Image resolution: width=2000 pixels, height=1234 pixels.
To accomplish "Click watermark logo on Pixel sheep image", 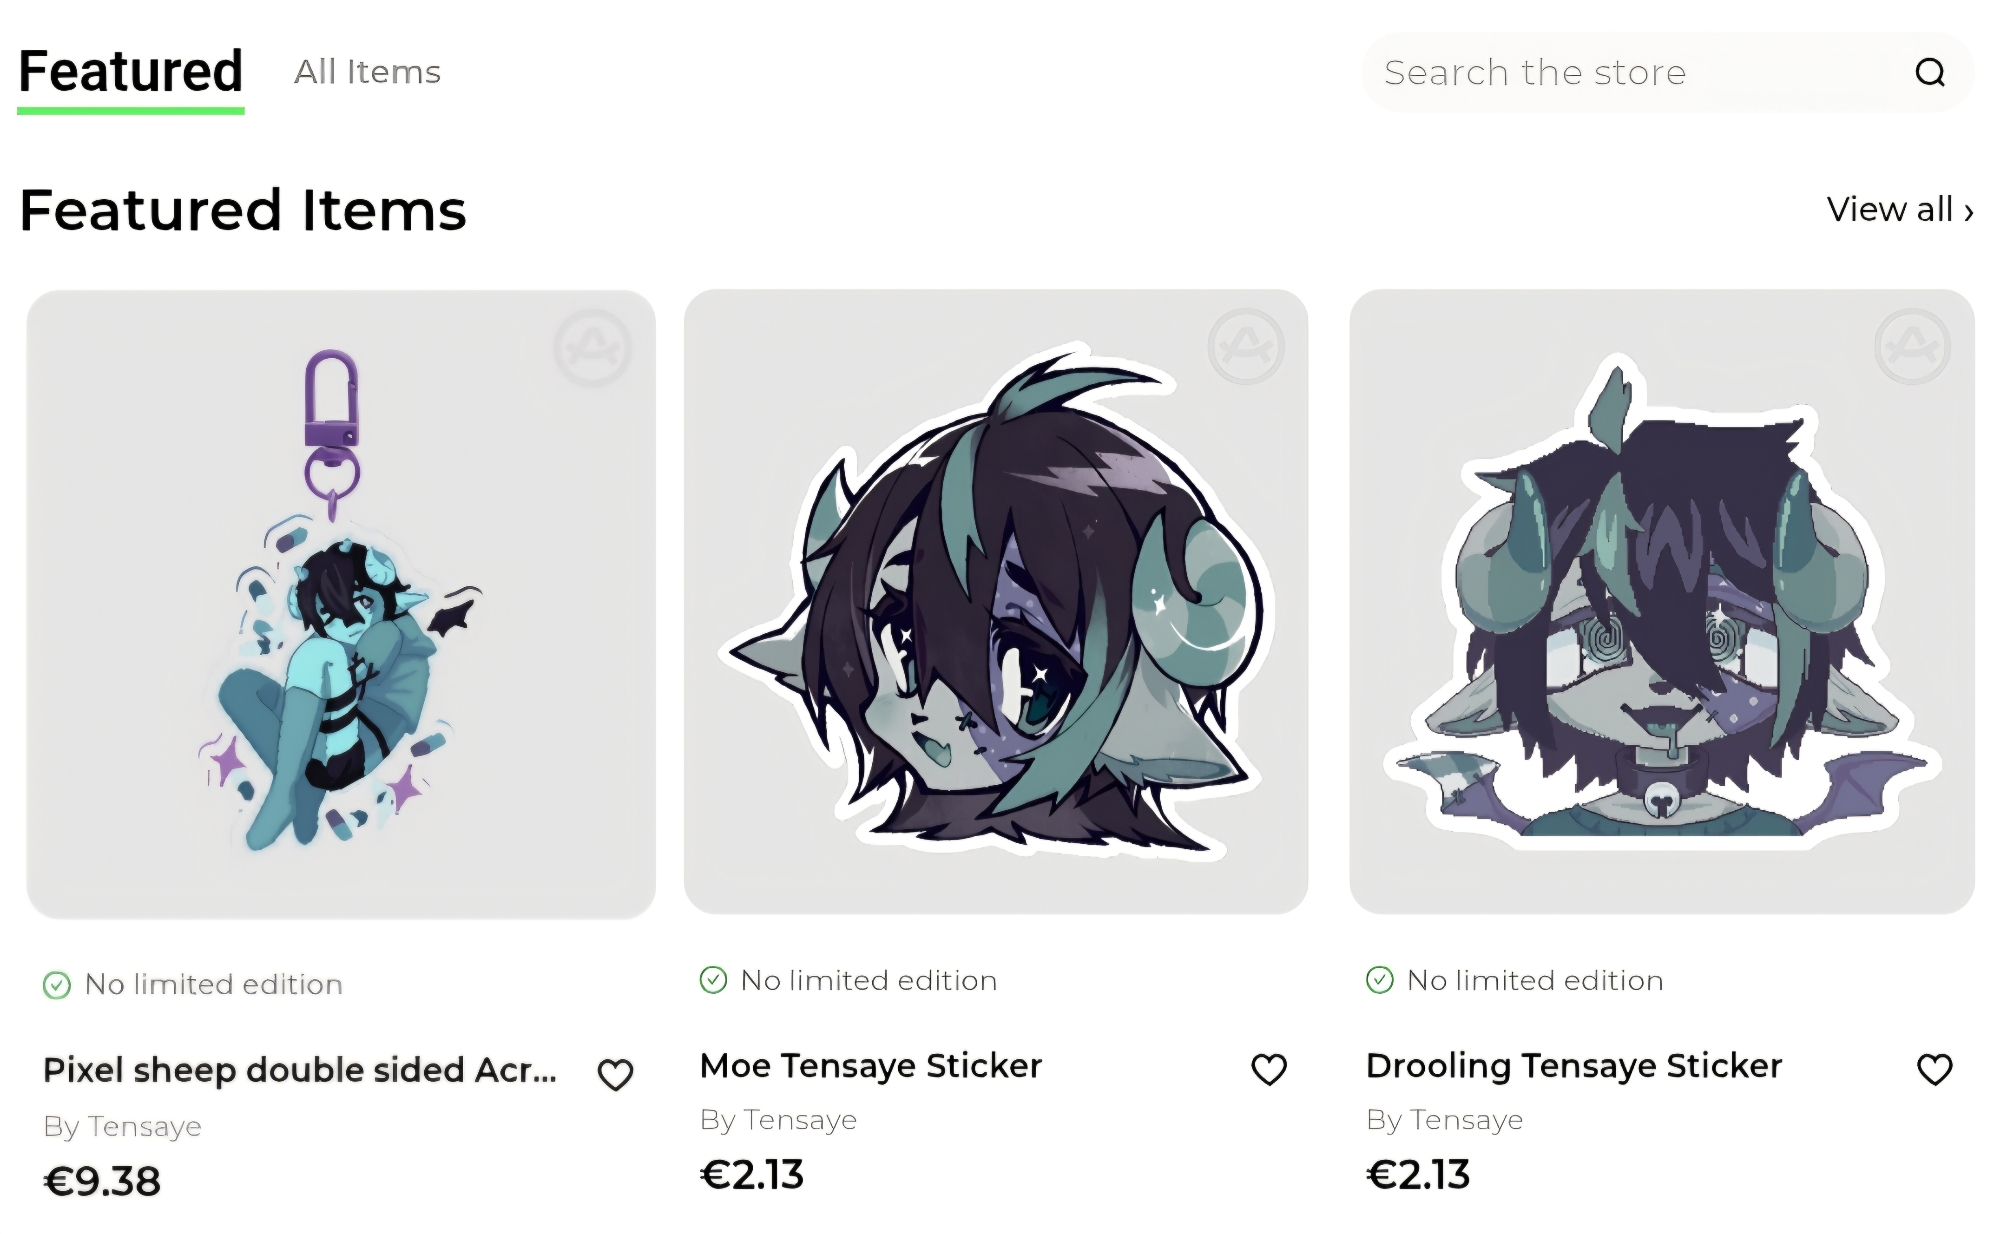I will pos(593,349).
